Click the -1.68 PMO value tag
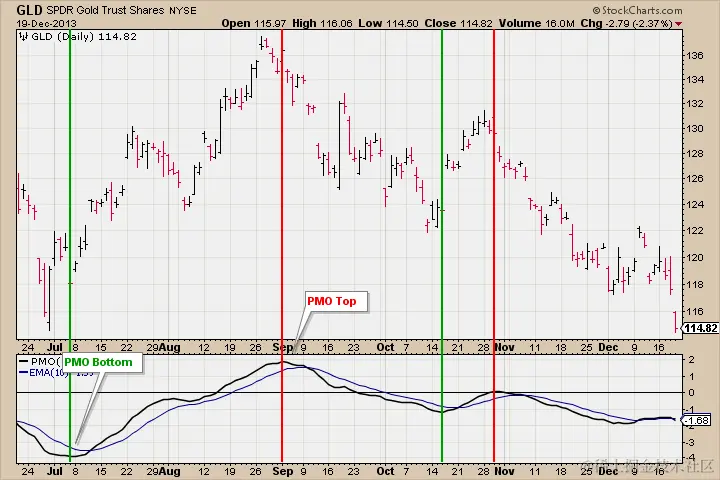Screen dimensions: 720x480 (697, 420)
